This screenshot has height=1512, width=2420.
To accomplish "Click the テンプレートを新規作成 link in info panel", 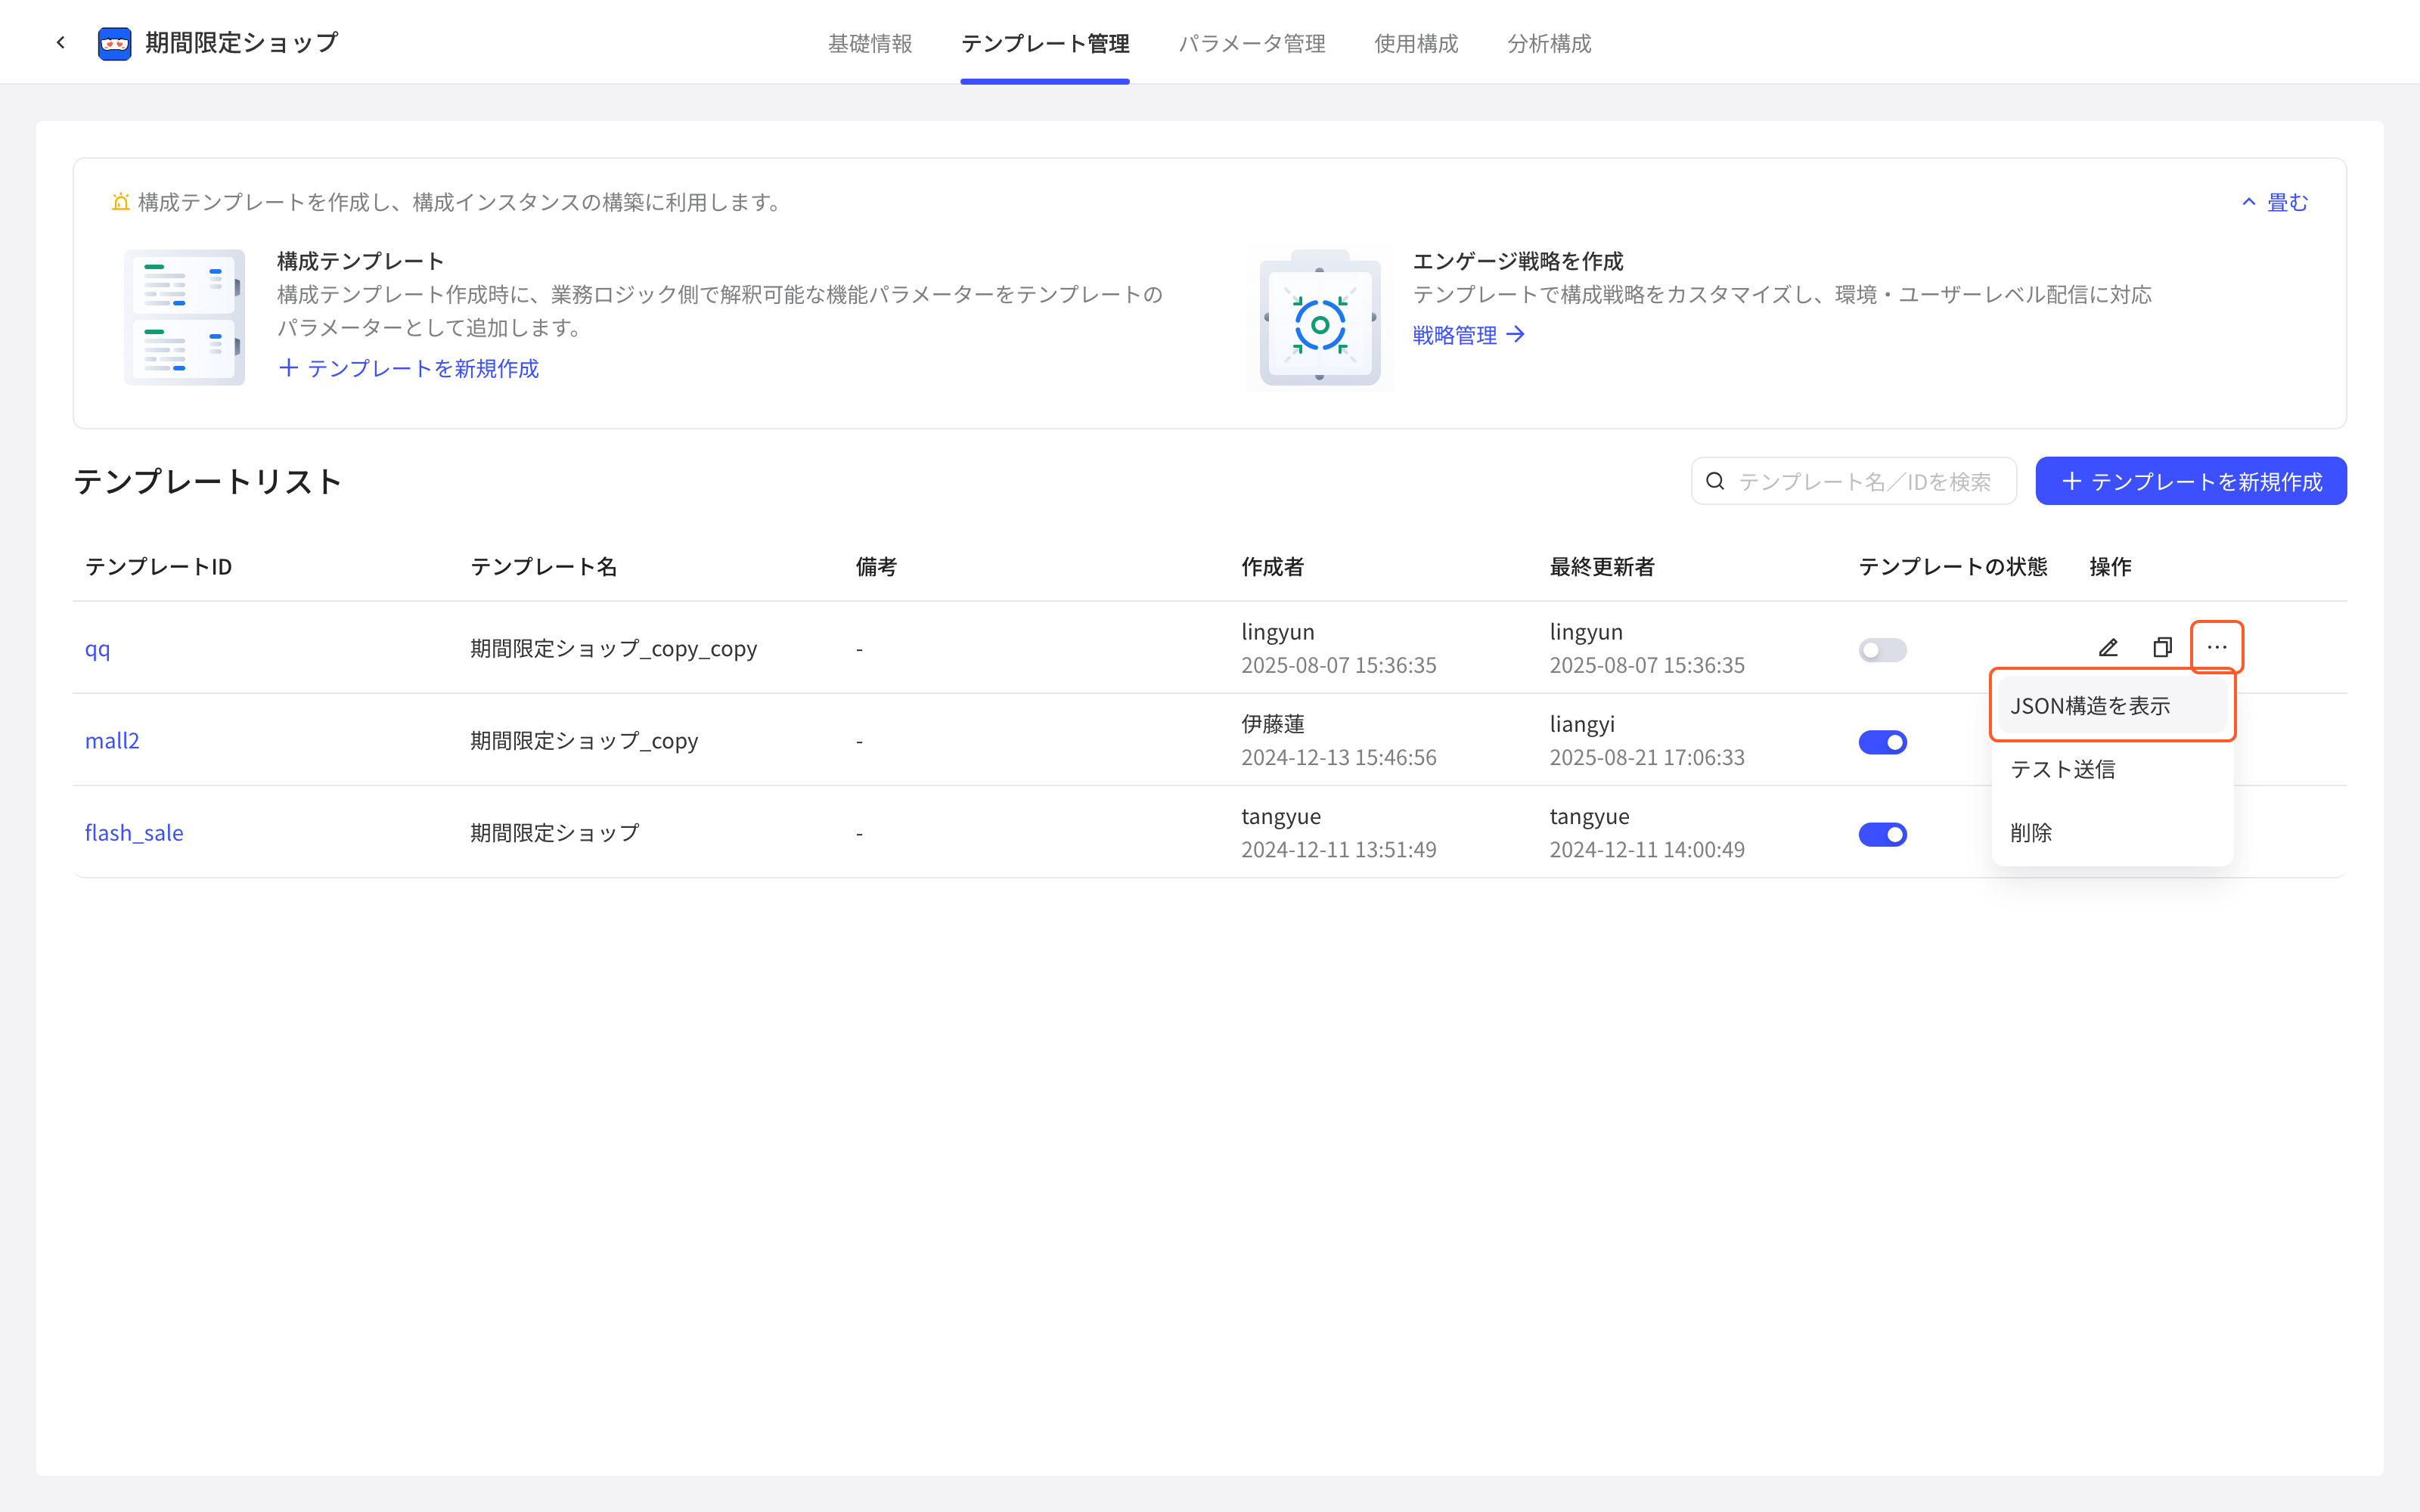I will click(x=409, y=369).
